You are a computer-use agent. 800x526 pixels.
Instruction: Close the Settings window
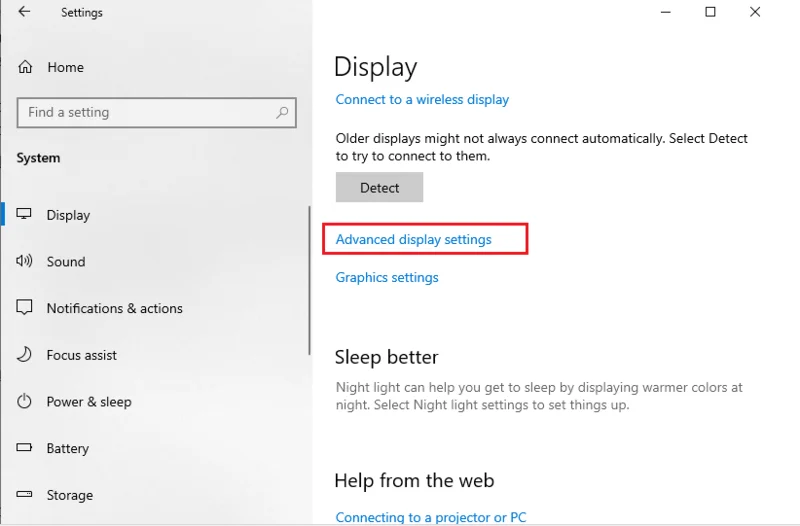click(x=755, y=12)
